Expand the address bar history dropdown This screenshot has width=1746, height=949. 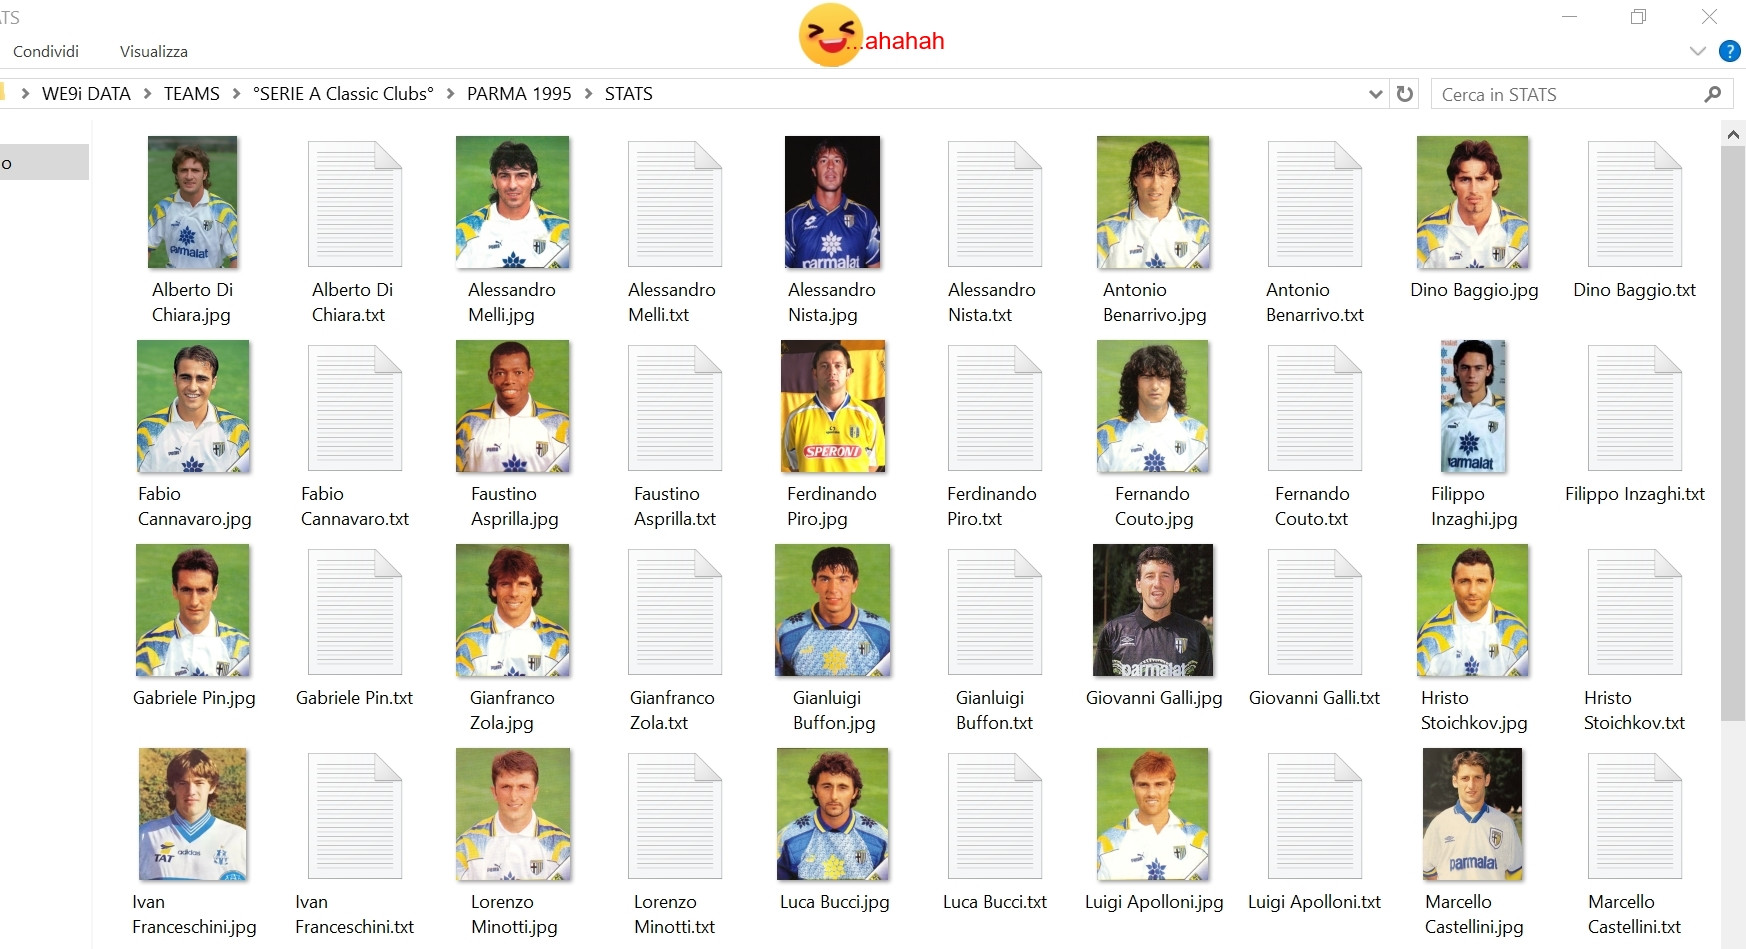pyautogui.click(x=1376, y=94)
